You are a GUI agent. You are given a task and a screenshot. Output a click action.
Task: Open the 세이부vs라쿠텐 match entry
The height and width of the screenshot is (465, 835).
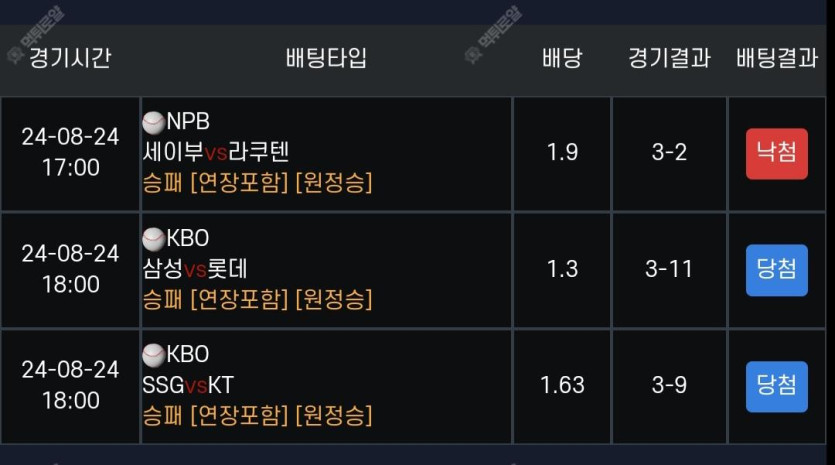[216, 153]
